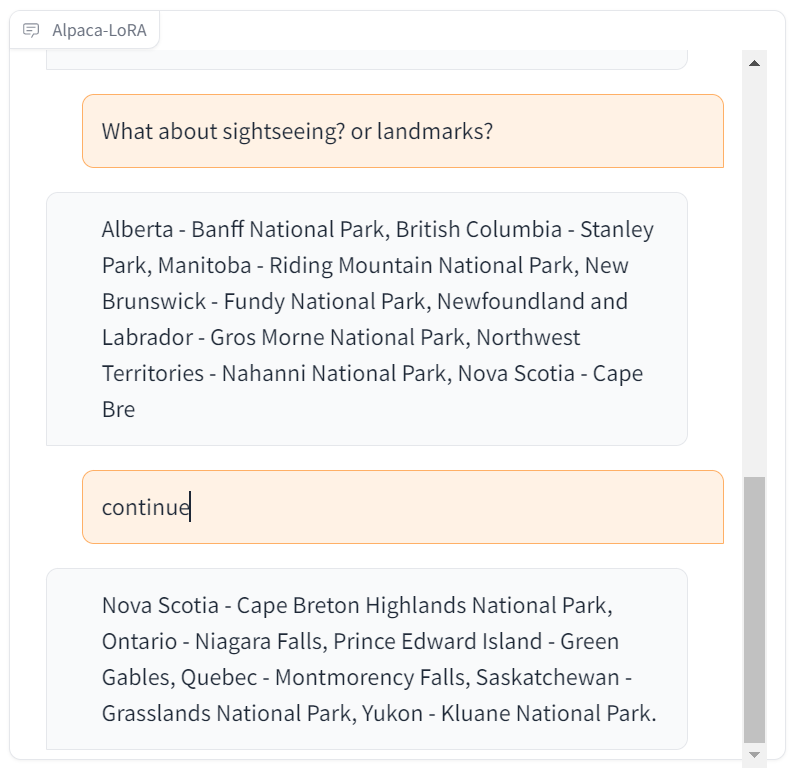Click the partially visible message bubble at the top
Image resolution: width=793 pixels, height=782 pixels.
(x=367, y=59)
